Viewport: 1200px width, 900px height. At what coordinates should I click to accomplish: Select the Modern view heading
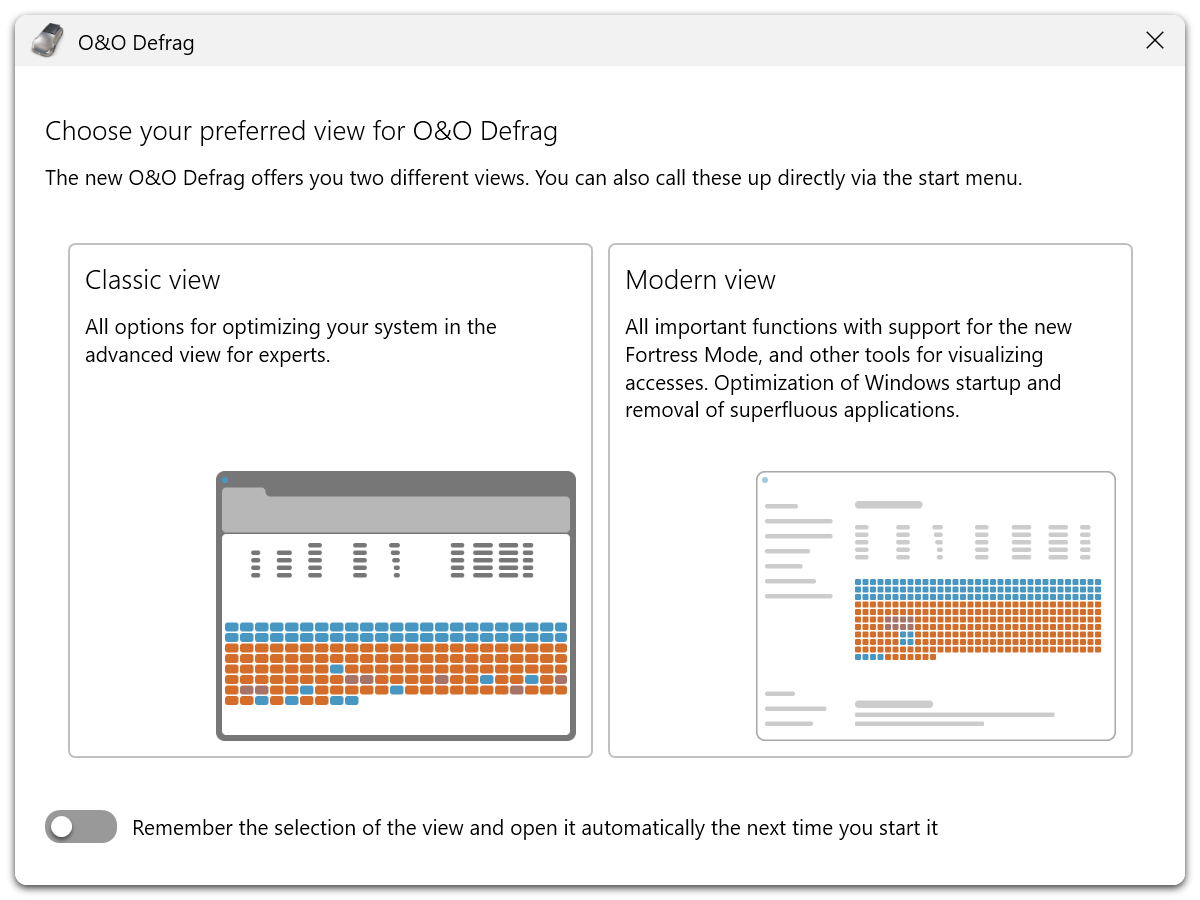tap(700, 280)
